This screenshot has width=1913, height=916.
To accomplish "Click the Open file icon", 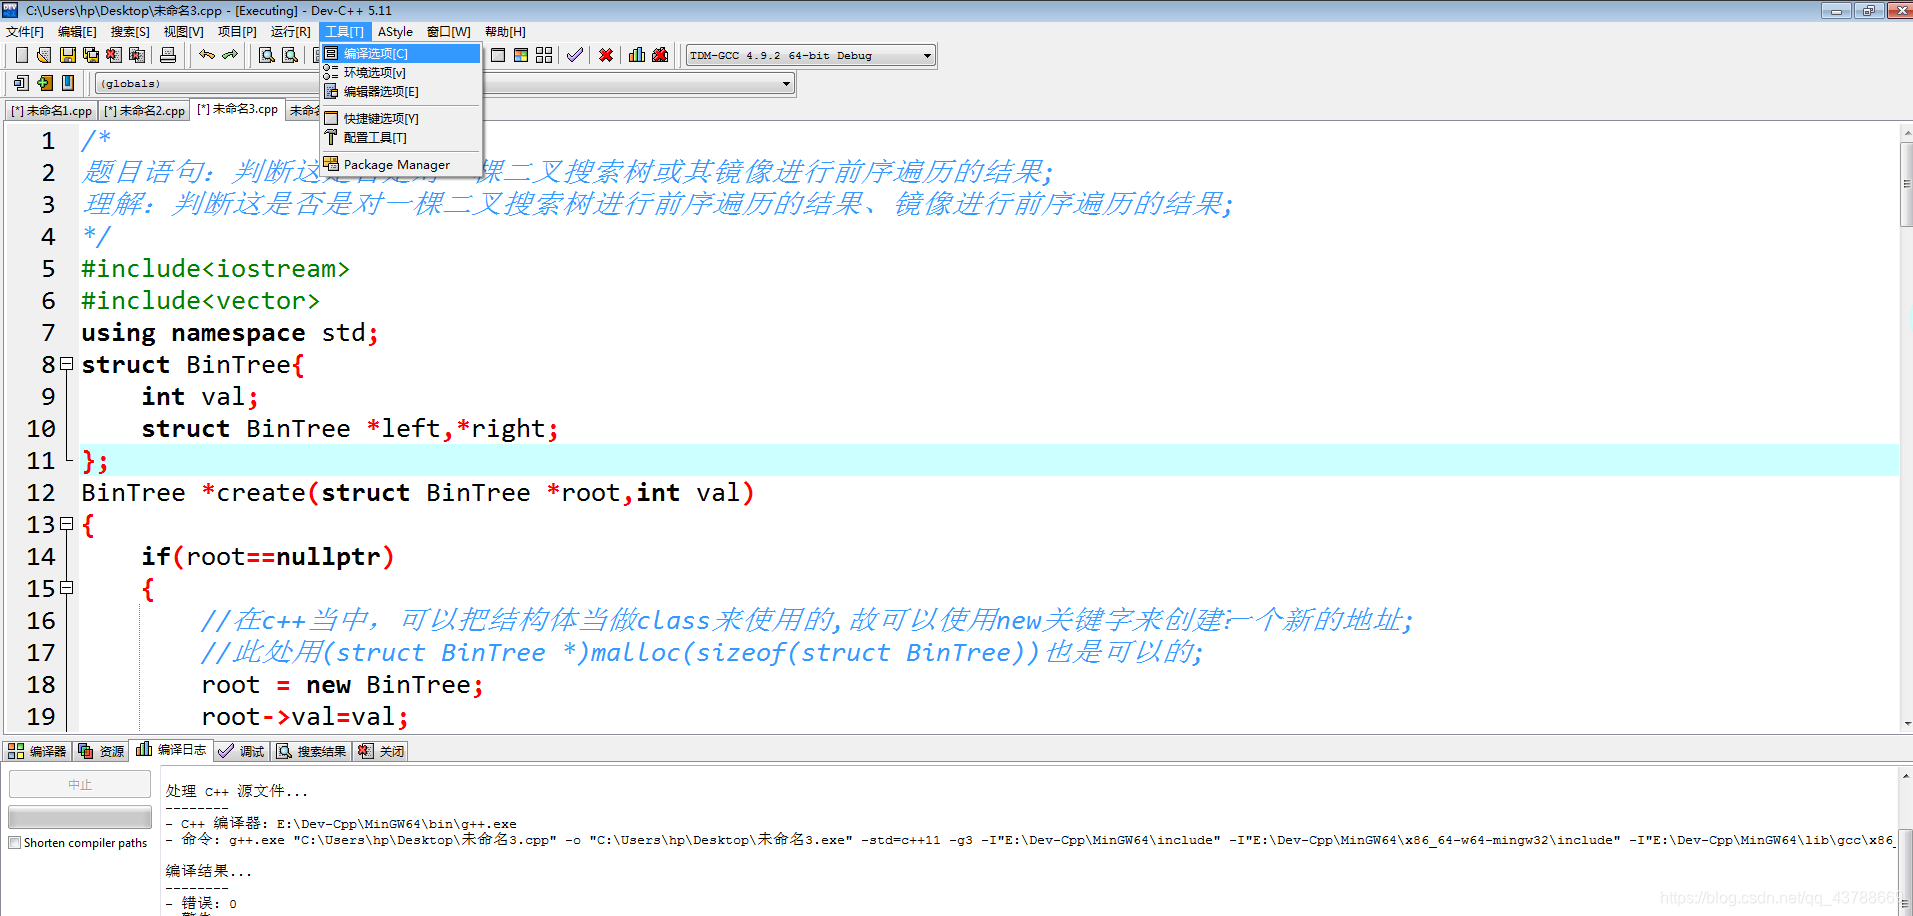I will click(44, 55).
